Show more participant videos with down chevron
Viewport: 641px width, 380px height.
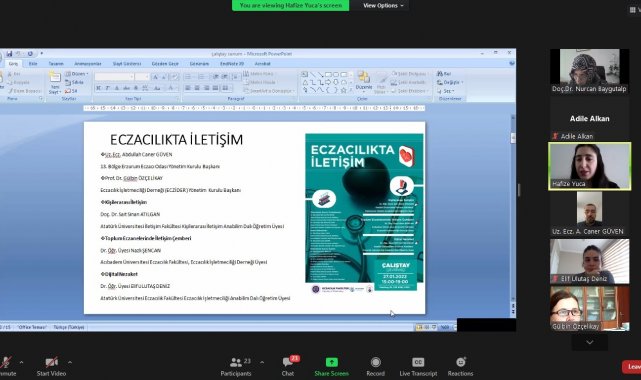pos(589,342)
